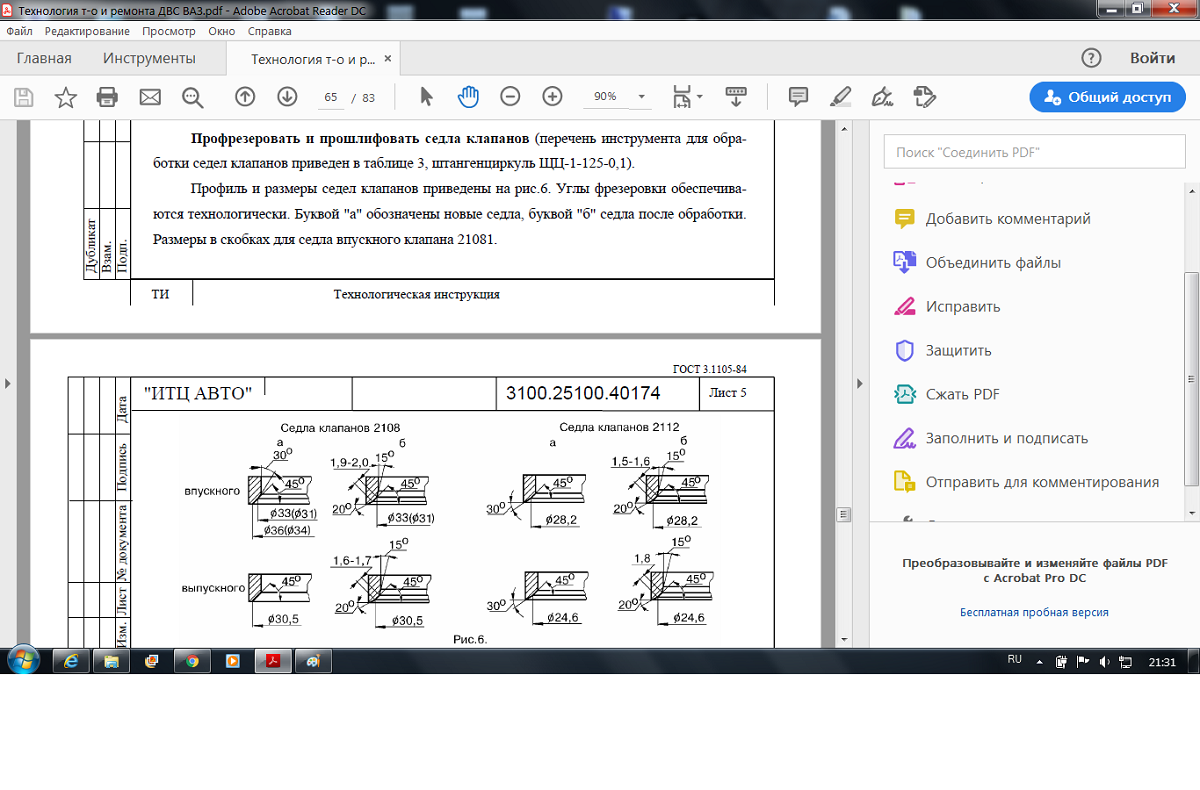Click the document vertical scrollbar thumb
The width and height of the screenshot is (1200, 790).
[843, 514]
